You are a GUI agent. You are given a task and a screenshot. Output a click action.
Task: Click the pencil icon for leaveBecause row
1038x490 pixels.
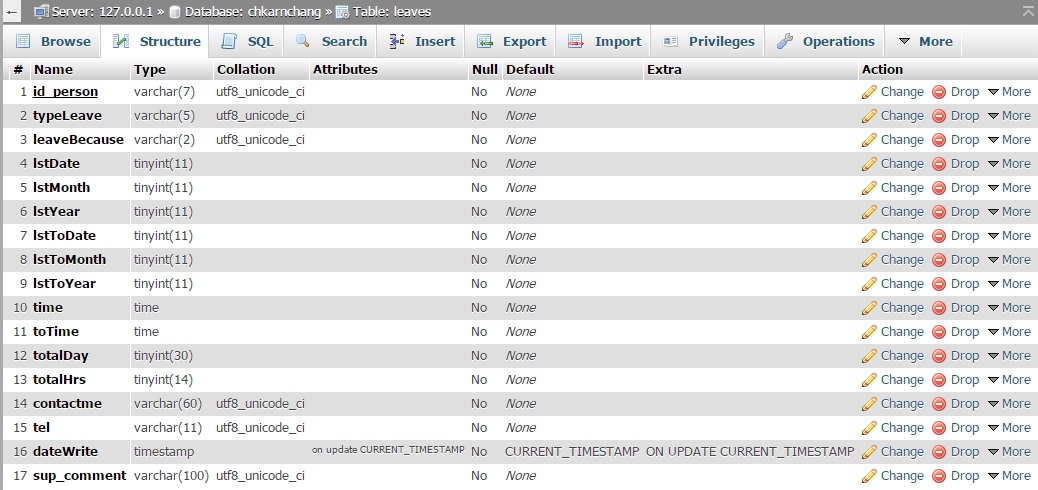pyautogui.click(x=869, y=140)
